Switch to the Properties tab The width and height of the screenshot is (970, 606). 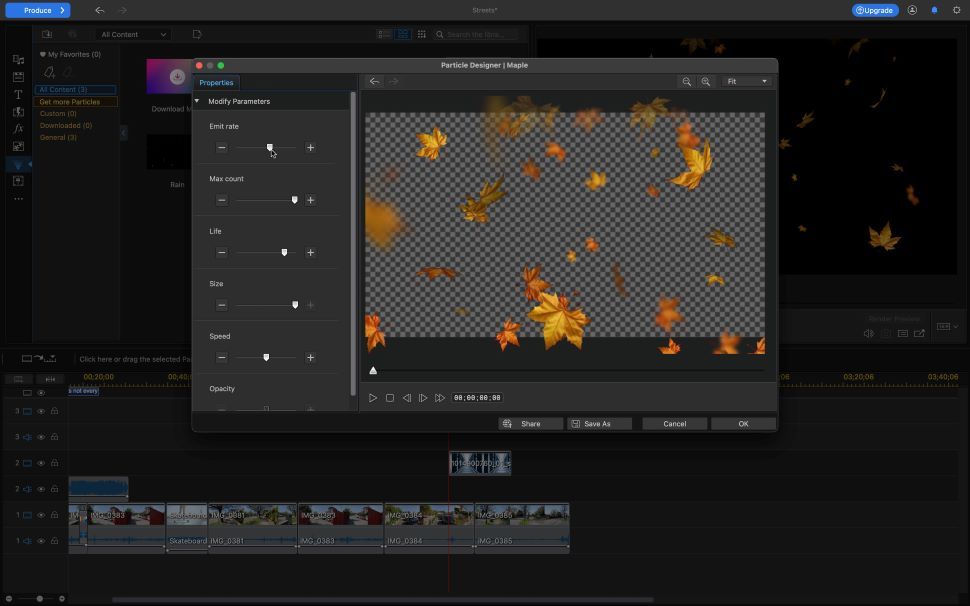coord(216,82)
